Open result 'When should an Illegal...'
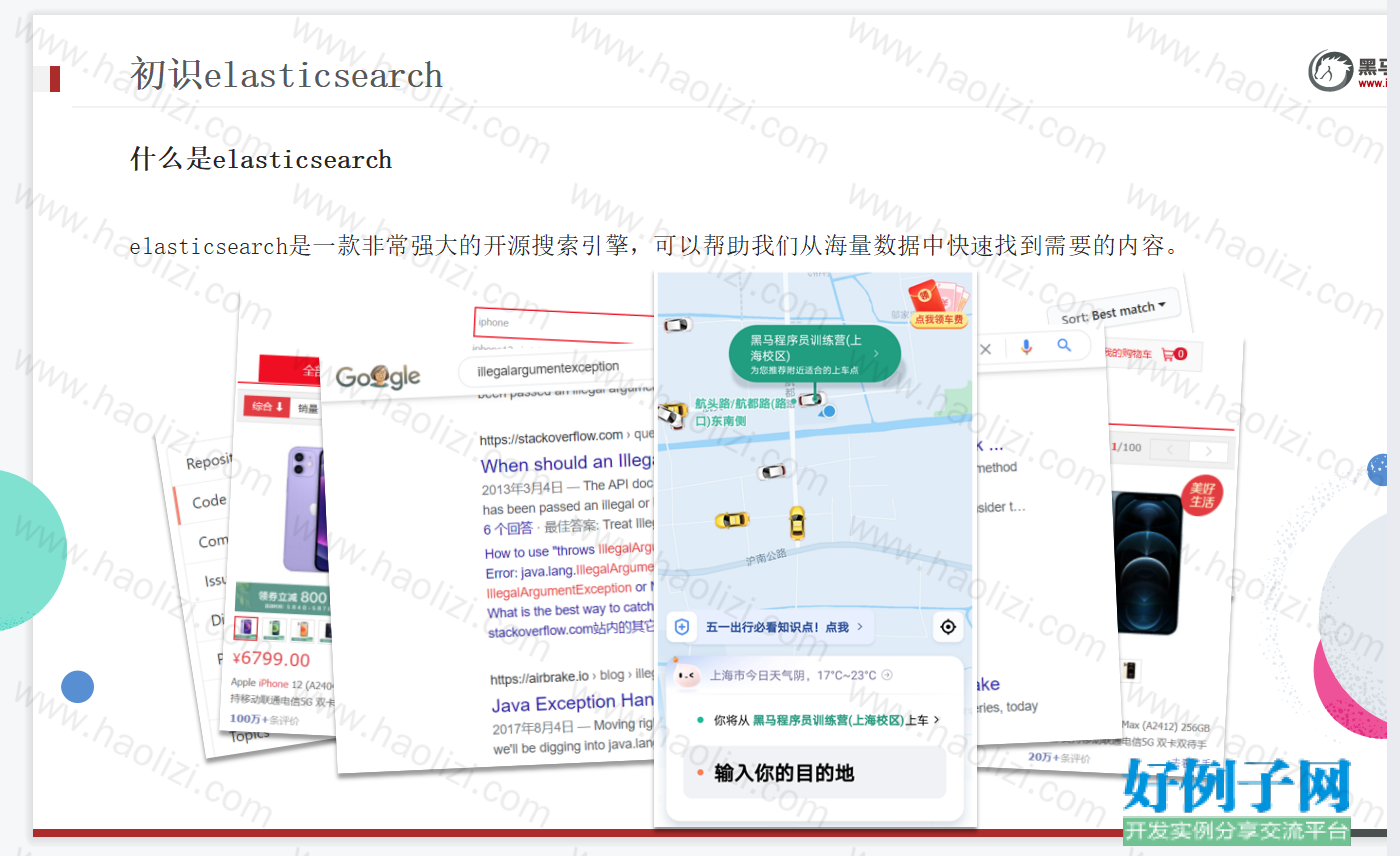This screenshot has height=856, width=1400. coord(567,463)
